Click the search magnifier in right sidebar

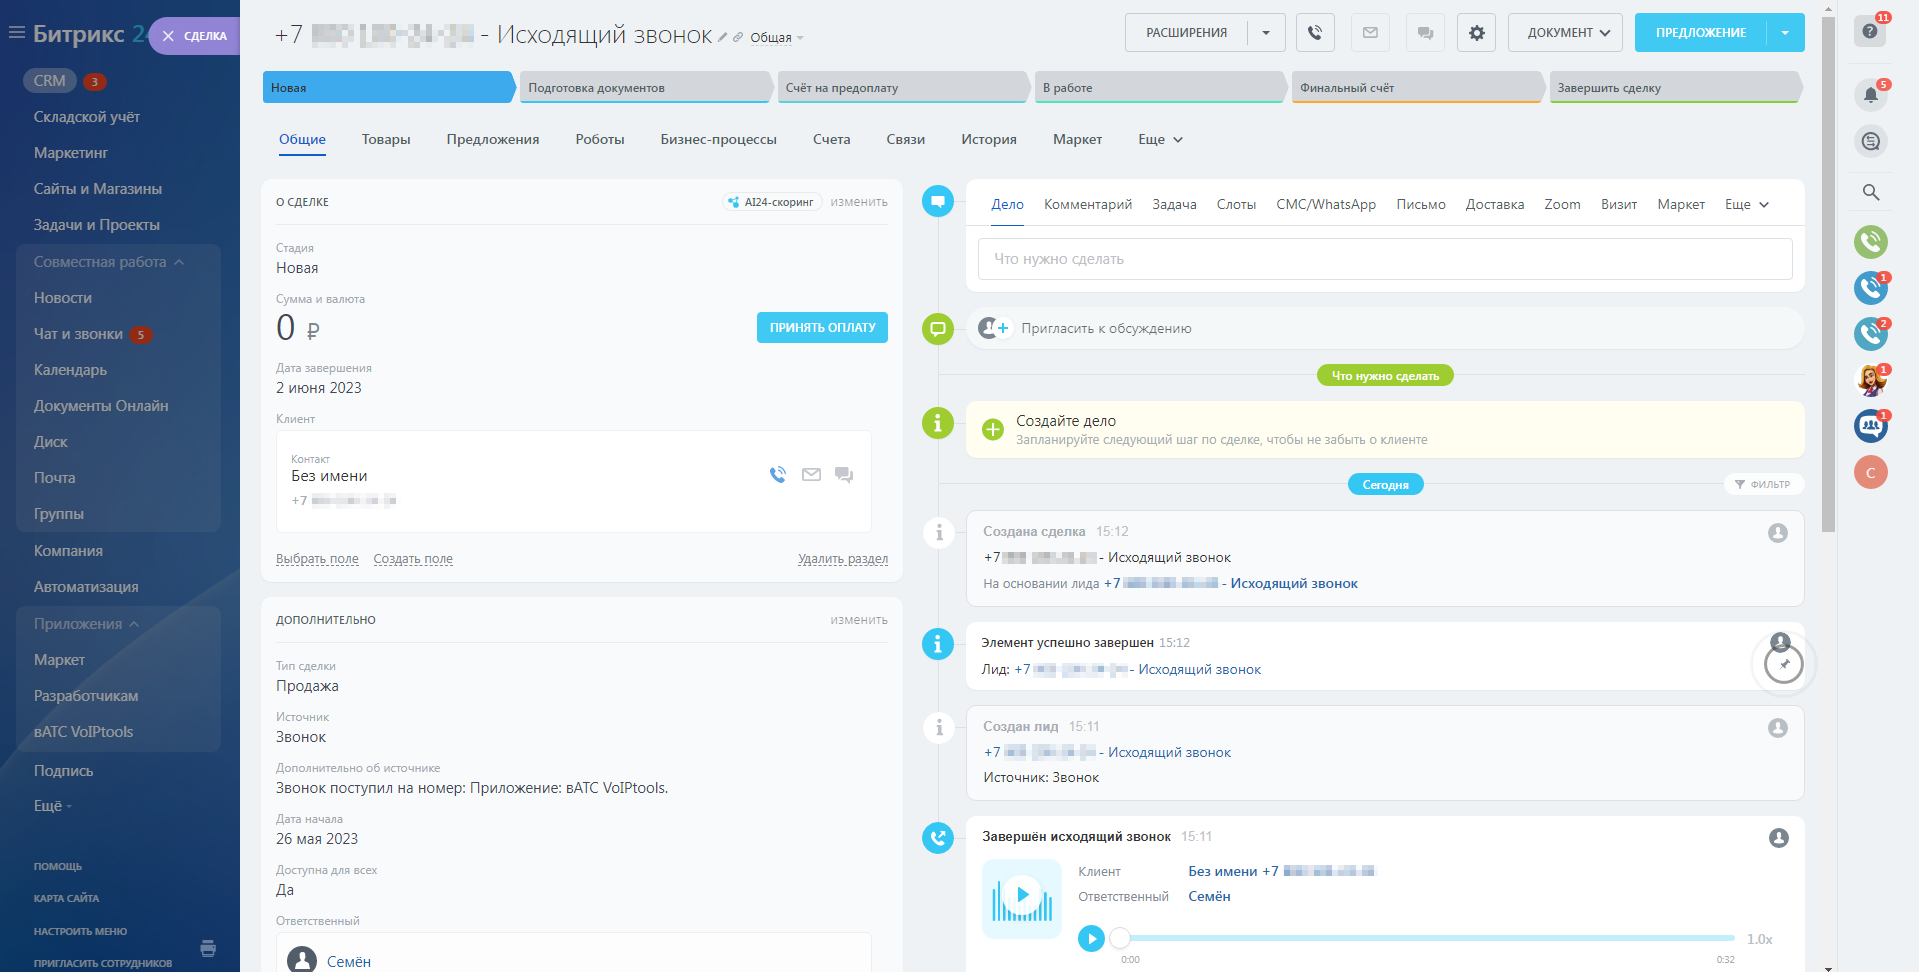(x=1870, y=192)
